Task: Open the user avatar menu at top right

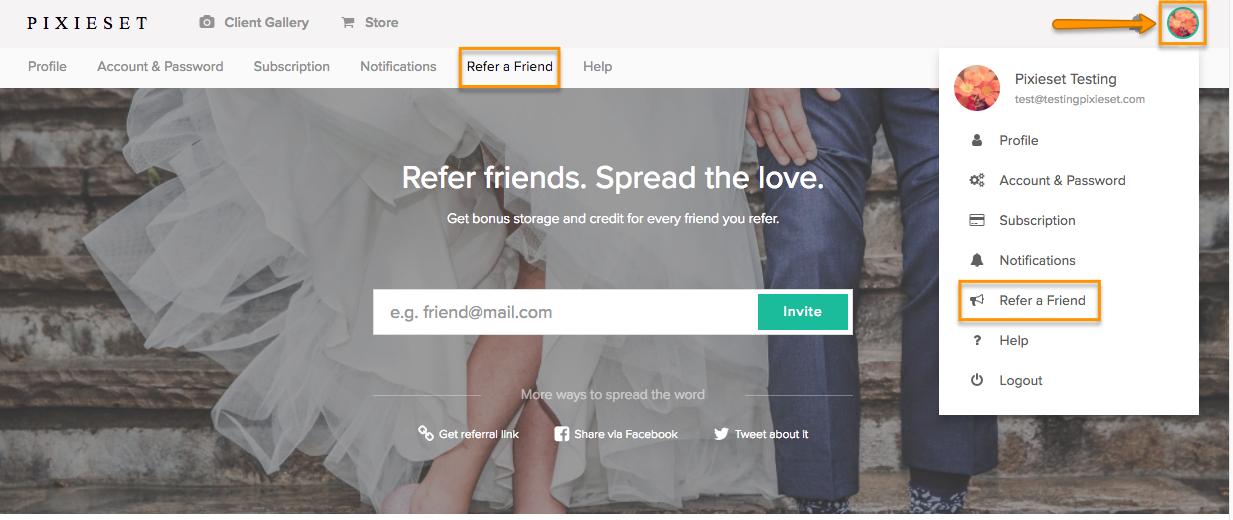Action: [1183, 22]
